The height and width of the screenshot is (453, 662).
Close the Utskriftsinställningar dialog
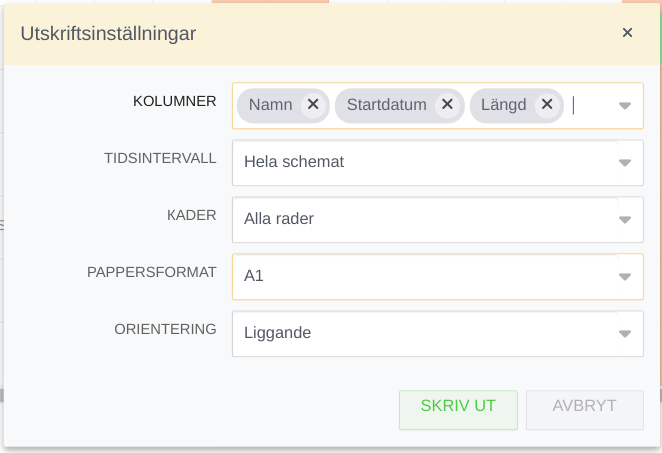pyautogui.click(x=627, y=33)
